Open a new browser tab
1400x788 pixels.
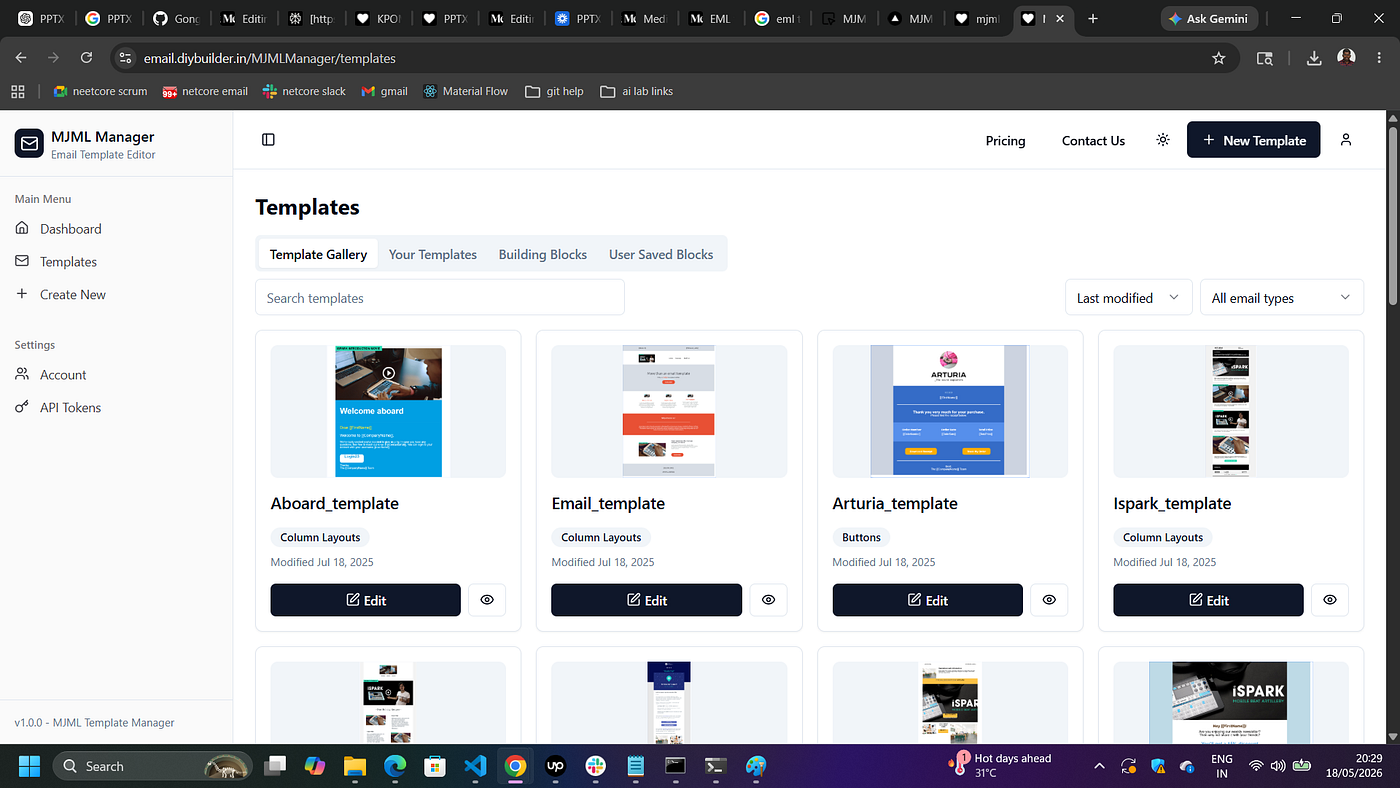pos(1093,18)
